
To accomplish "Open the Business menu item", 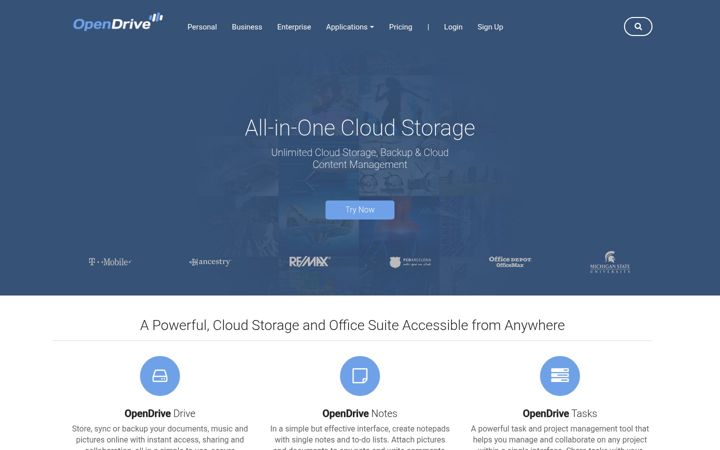I will tap(247, 27).
